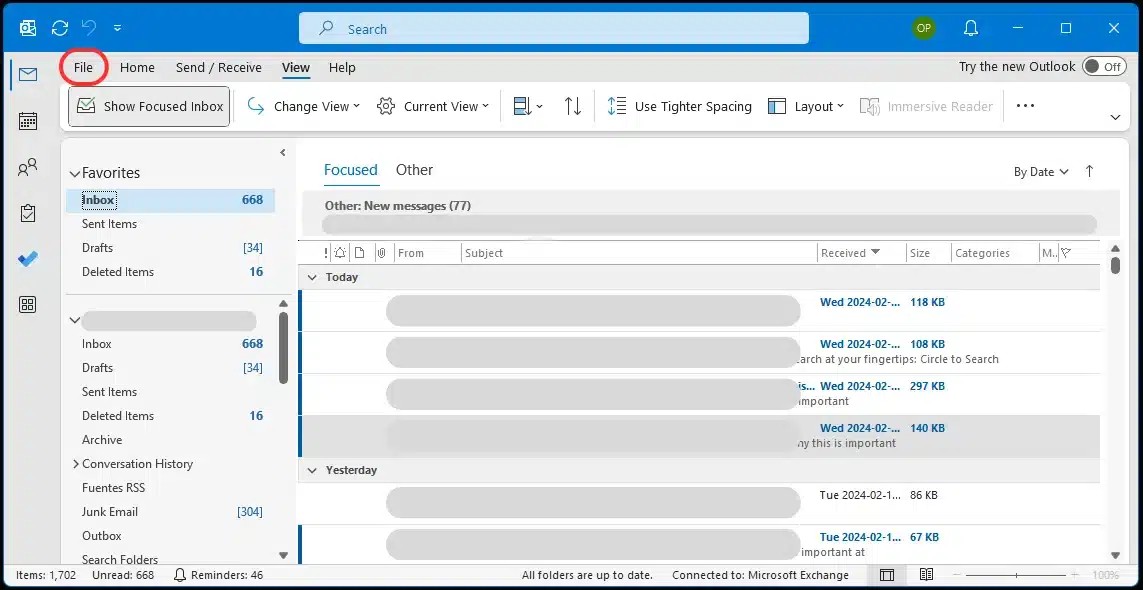The height and width of the screenshot is (590, 1143).
Task: Click the three-dot more commands button
Action: coord(1025,106)
